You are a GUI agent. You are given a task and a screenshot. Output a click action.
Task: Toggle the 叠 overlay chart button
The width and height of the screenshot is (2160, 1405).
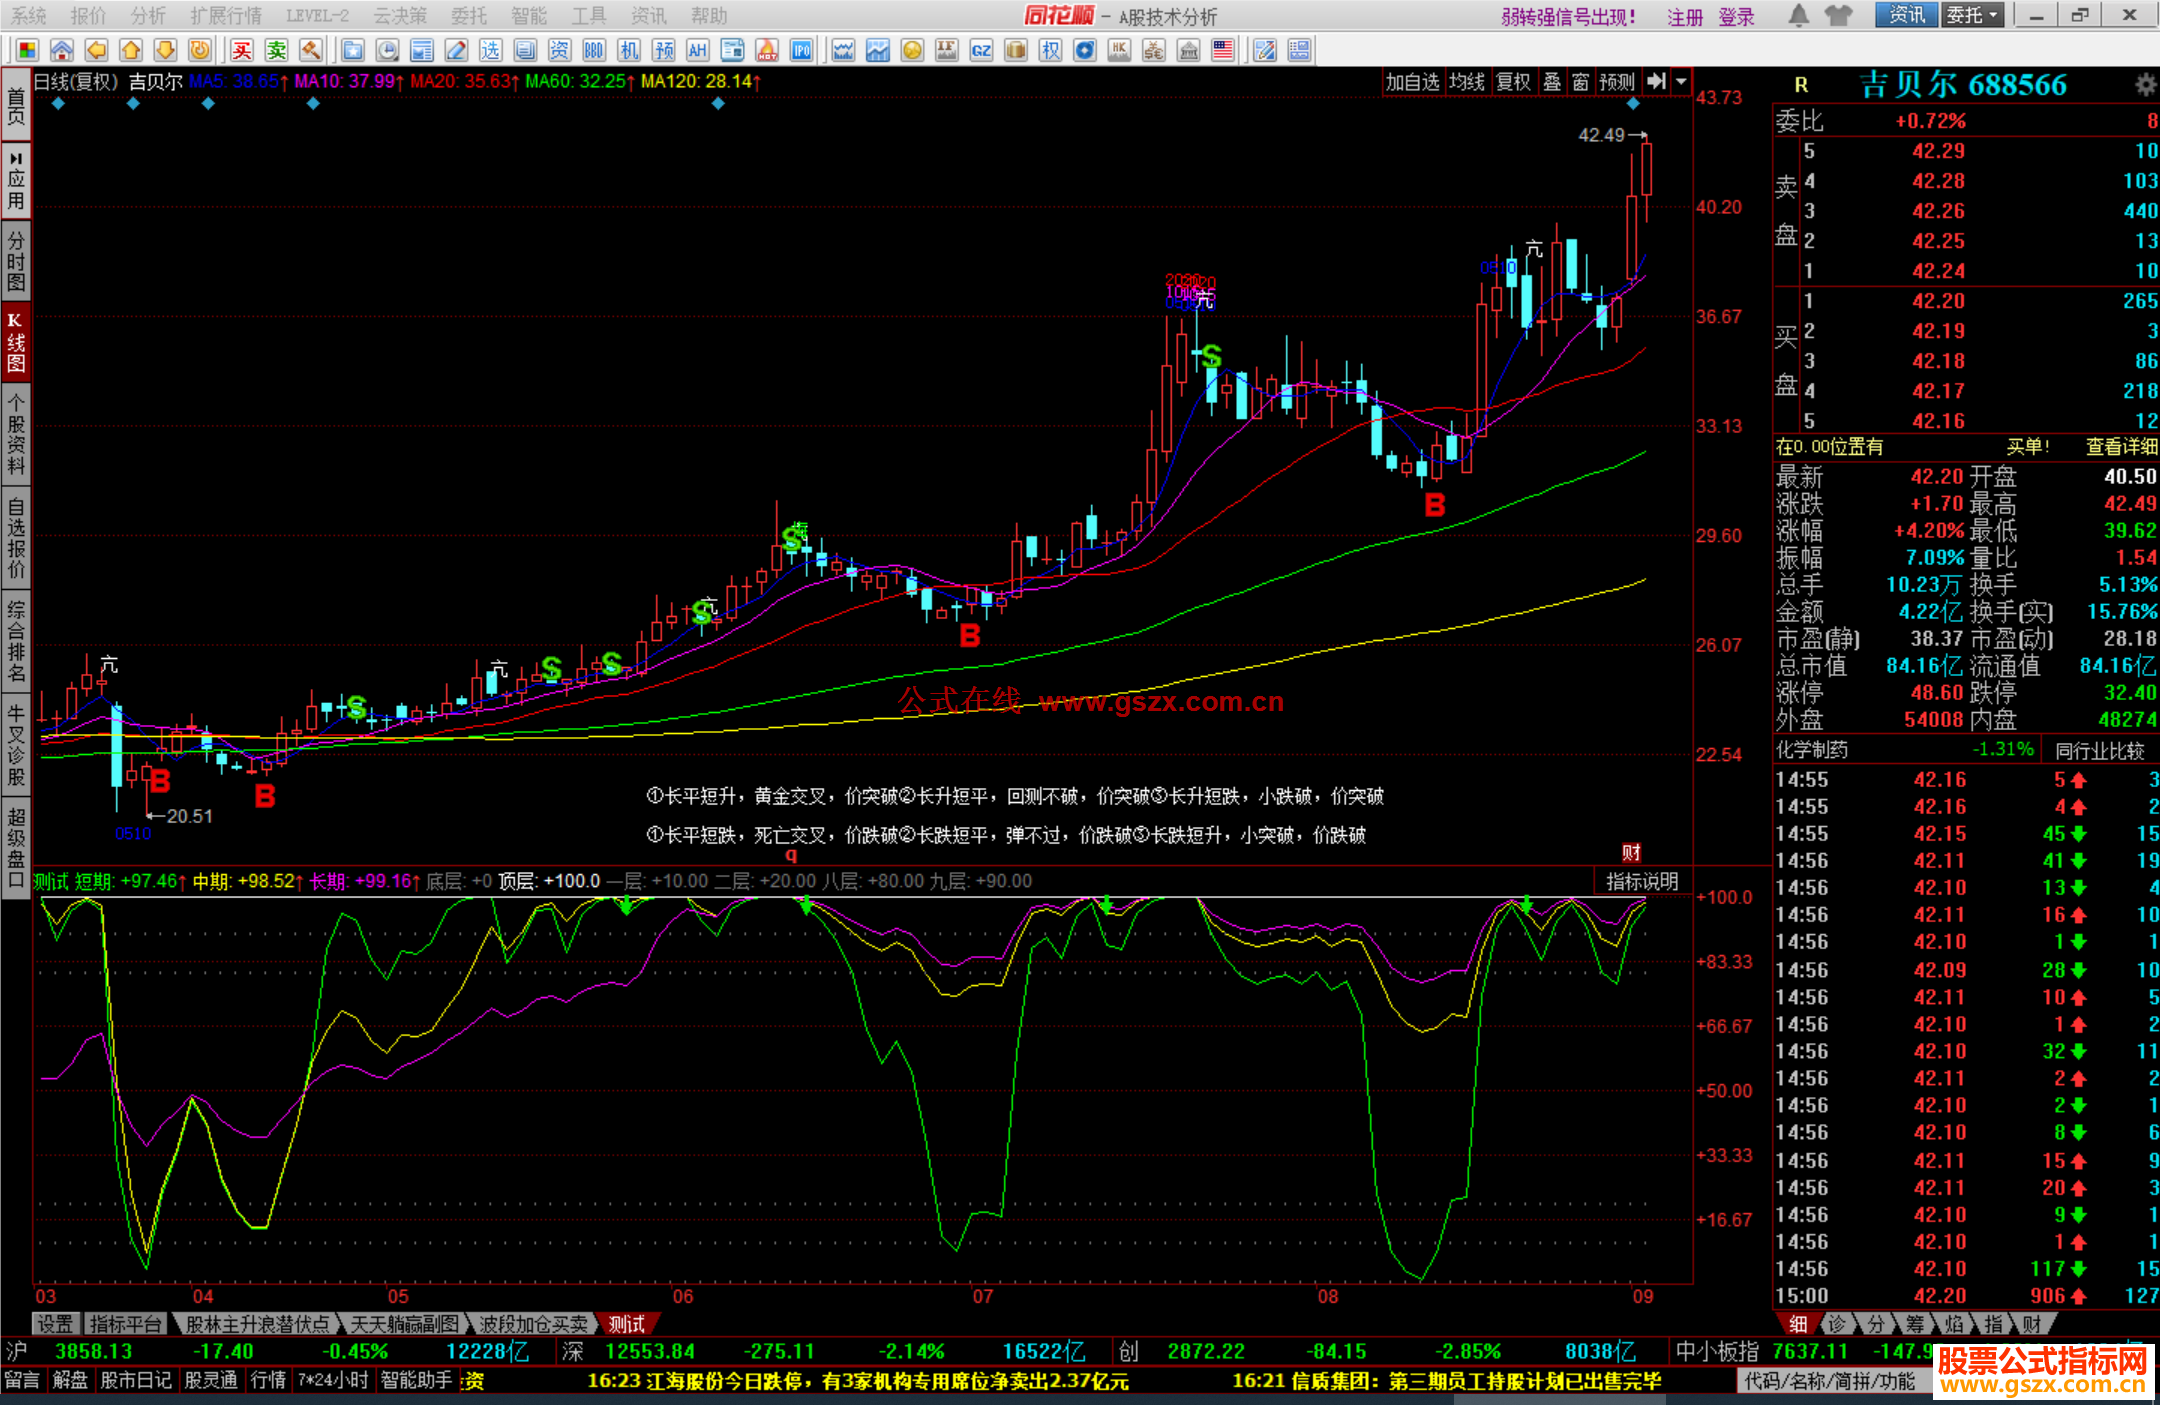tap(1551, 82)
